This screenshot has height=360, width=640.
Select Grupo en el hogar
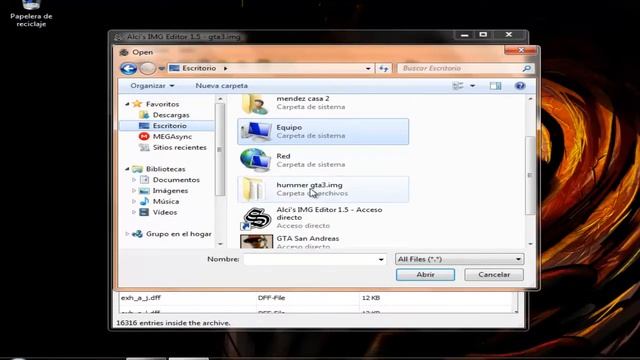click(x=179, y=234)
